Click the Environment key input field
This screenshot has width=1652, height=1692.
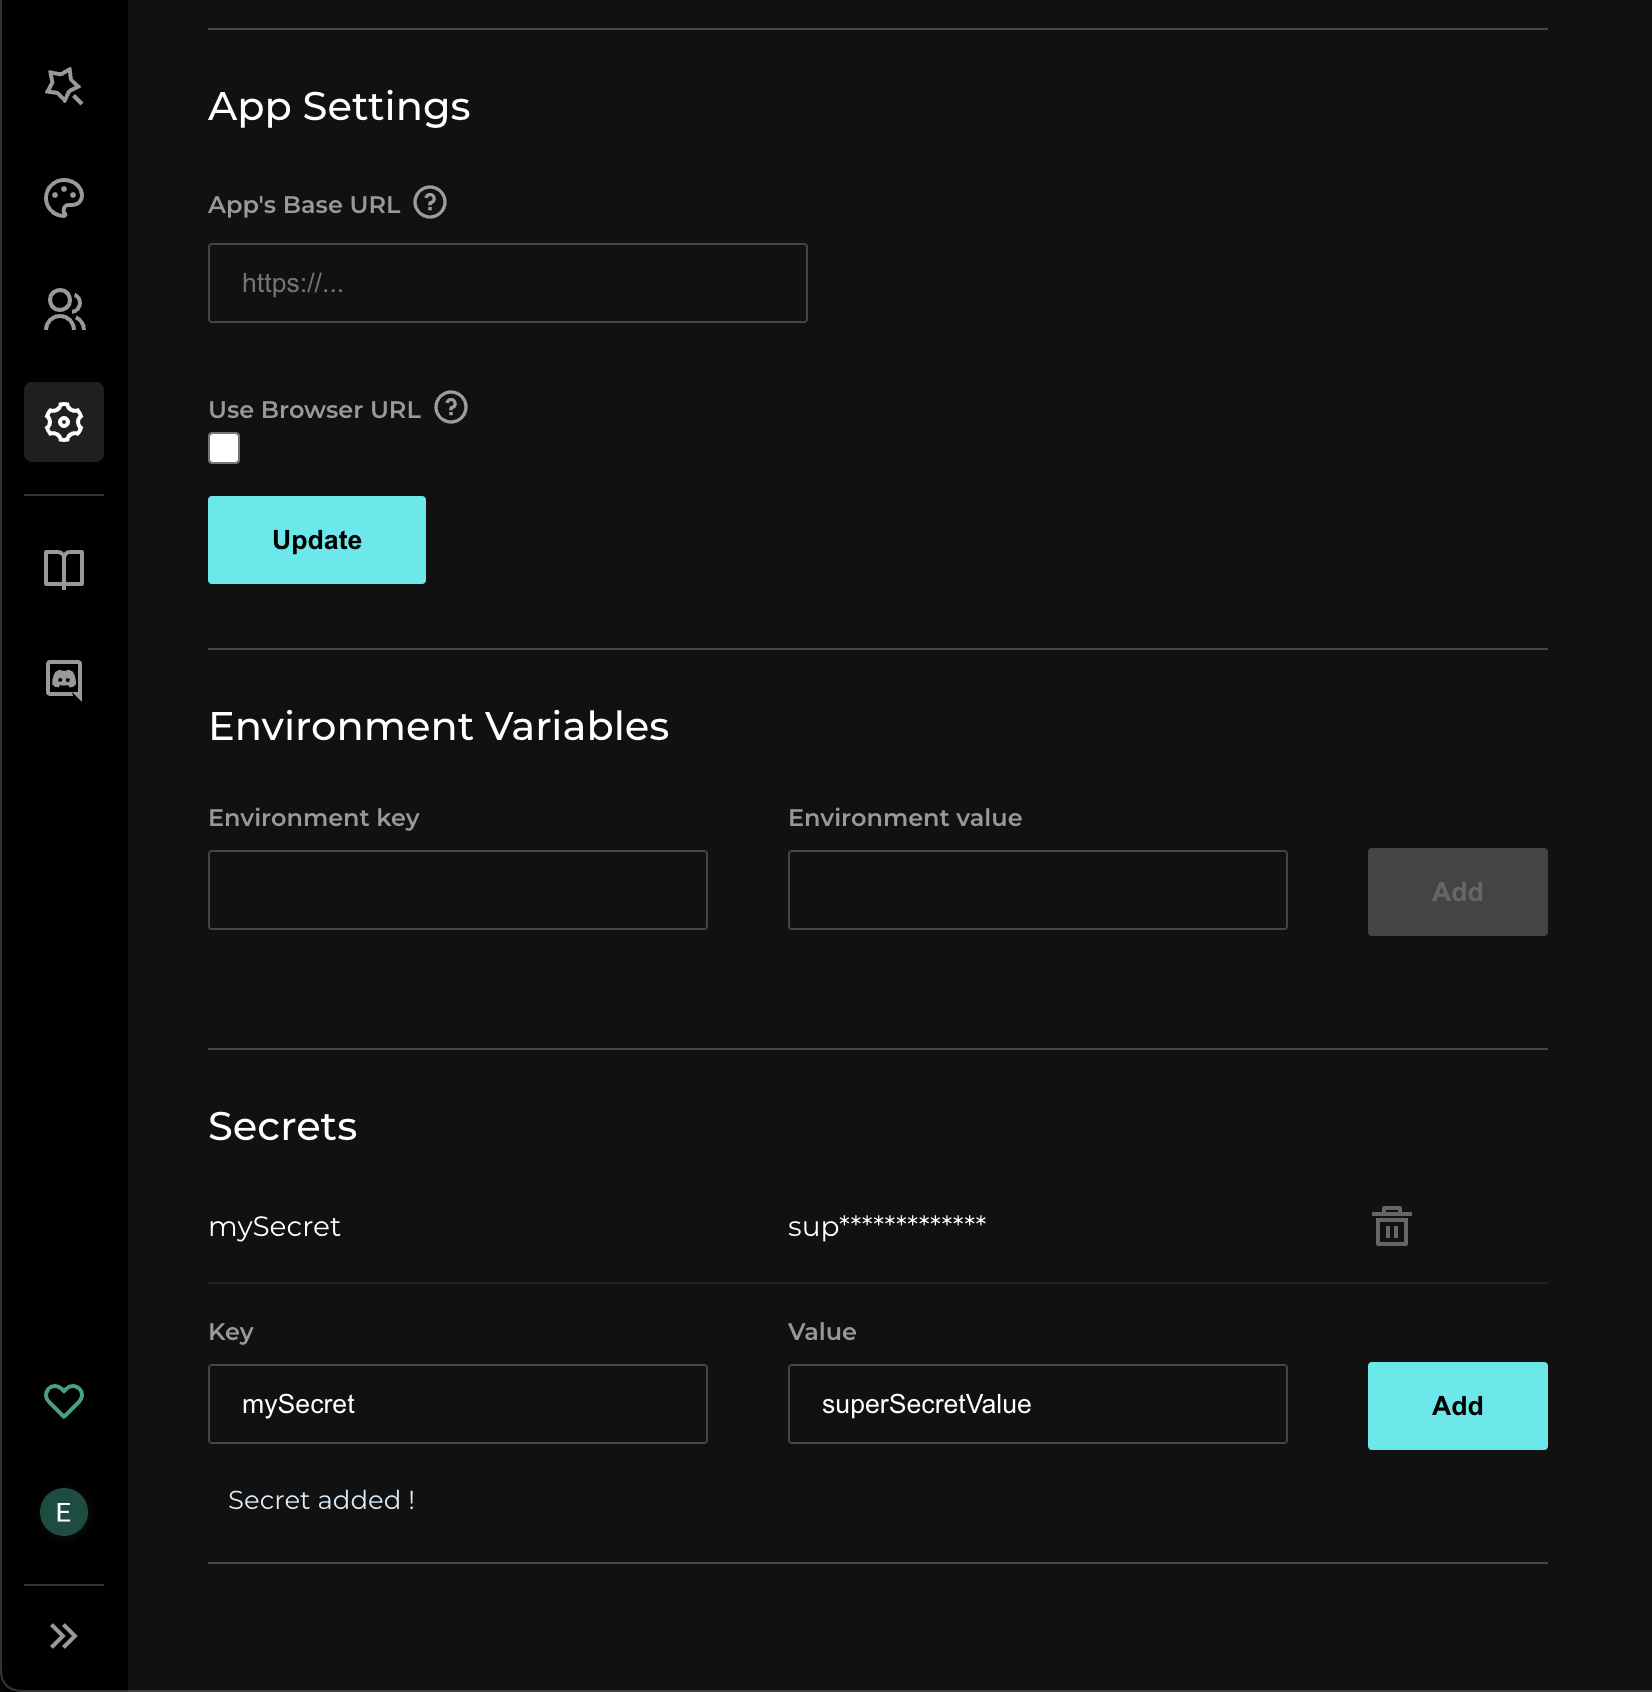(x=457, y=890)
